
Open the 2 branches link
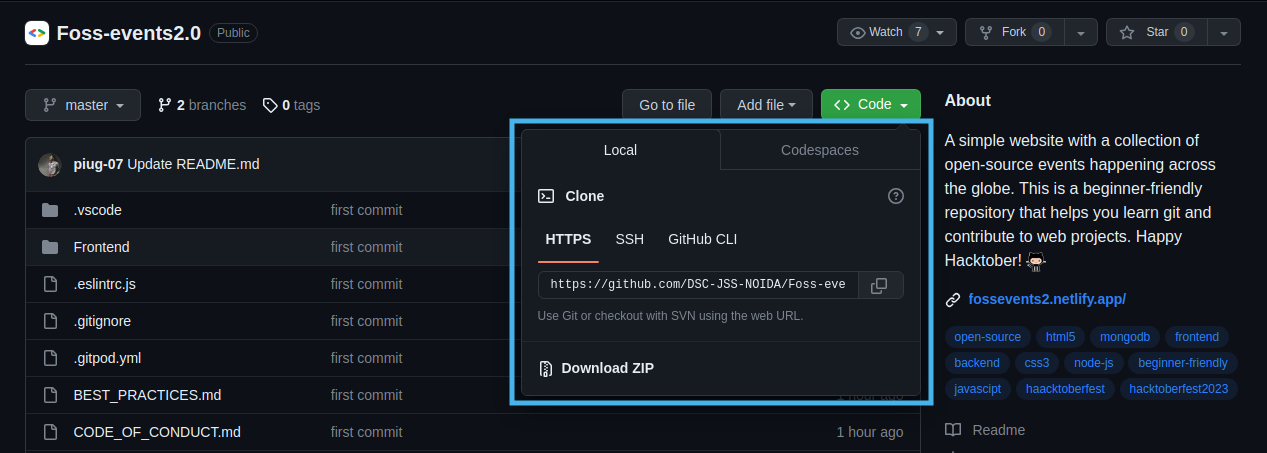[201, 105]
